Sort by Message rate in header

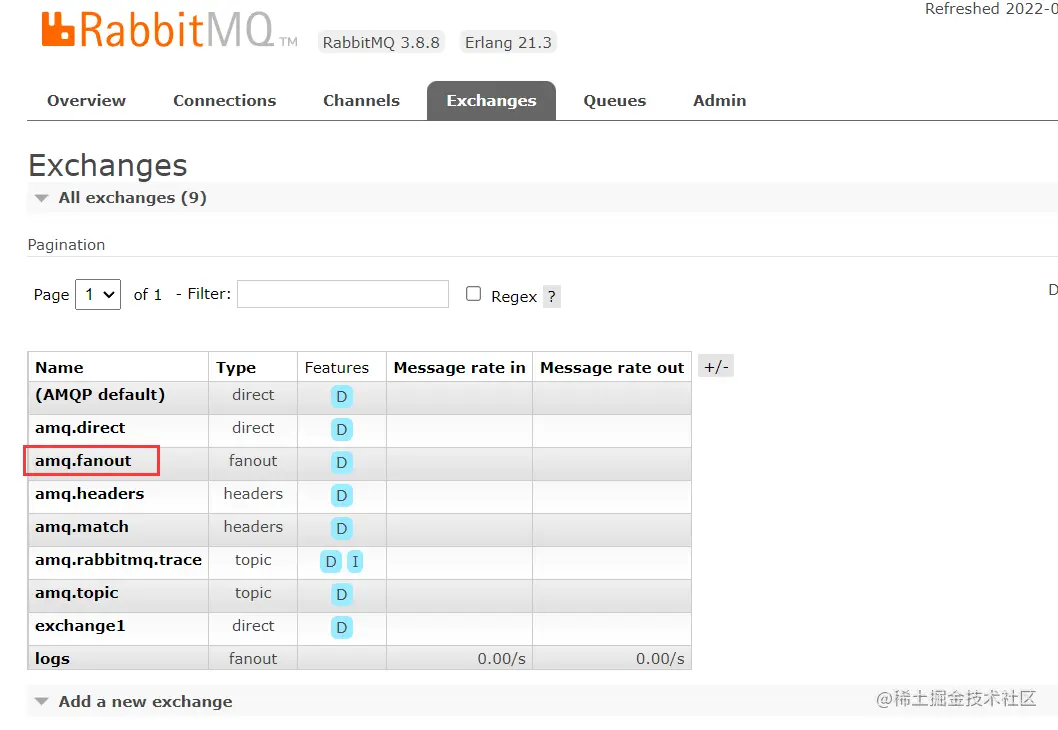point(460,368)
